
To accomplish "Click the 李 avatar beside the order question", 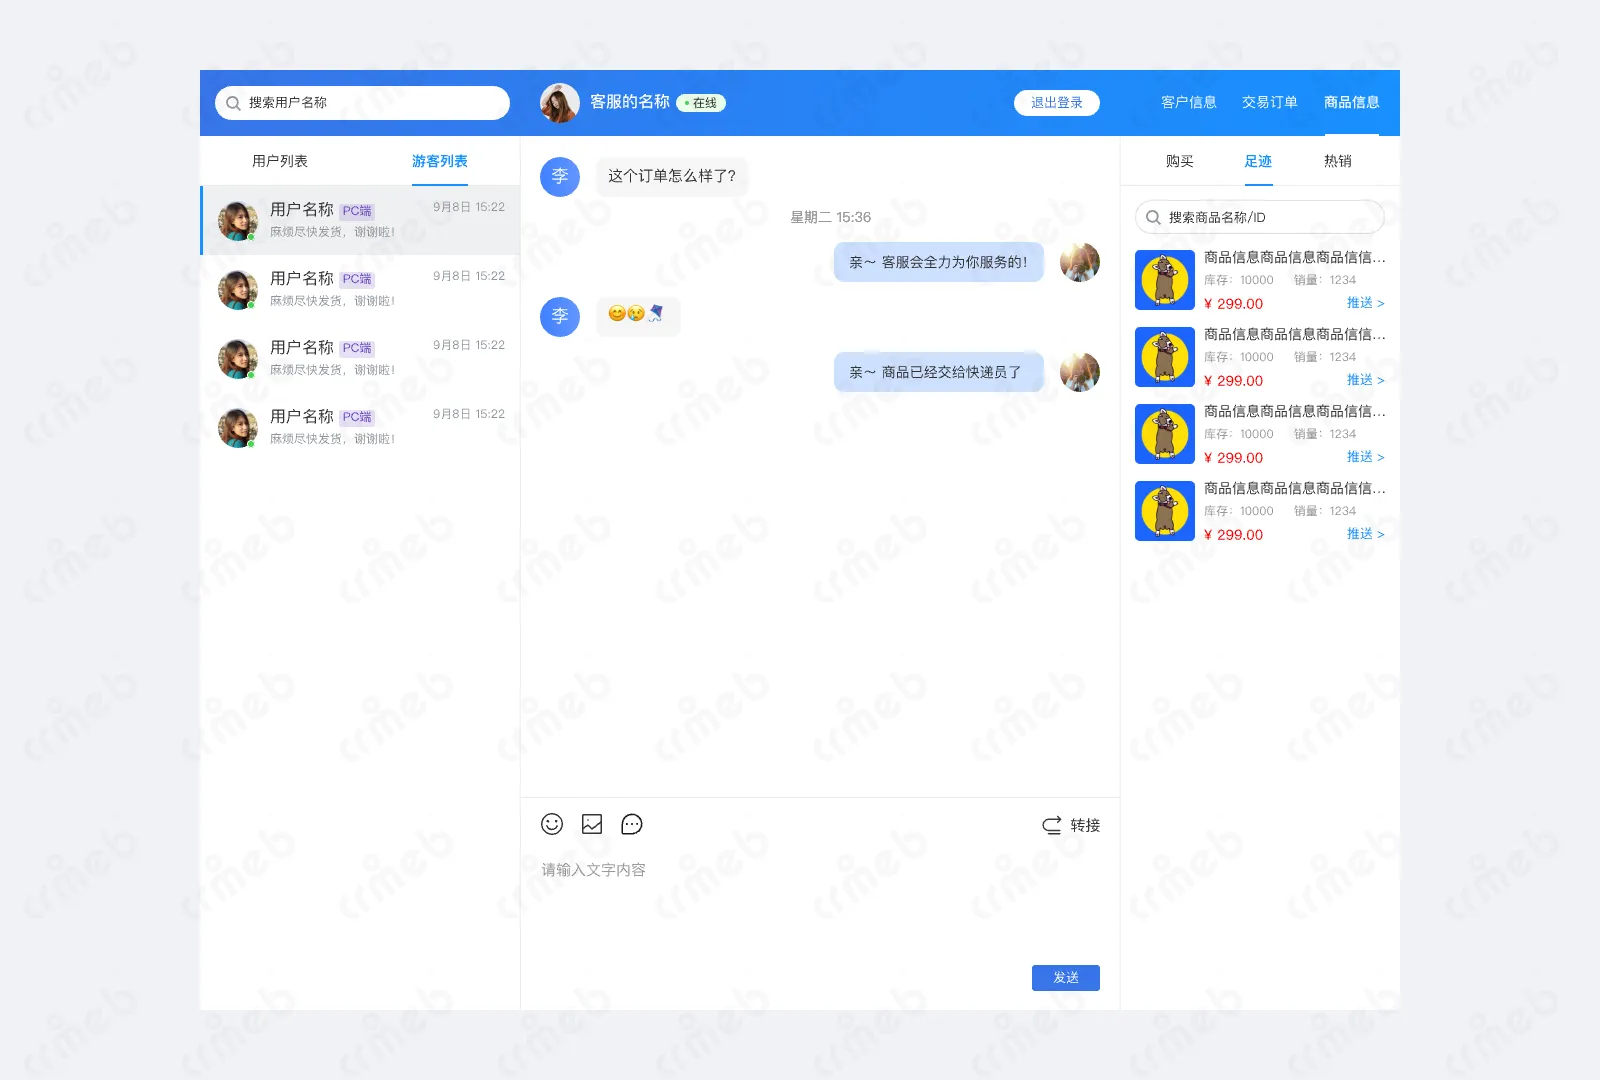I will pyautogui.click(x=560, y=177).
